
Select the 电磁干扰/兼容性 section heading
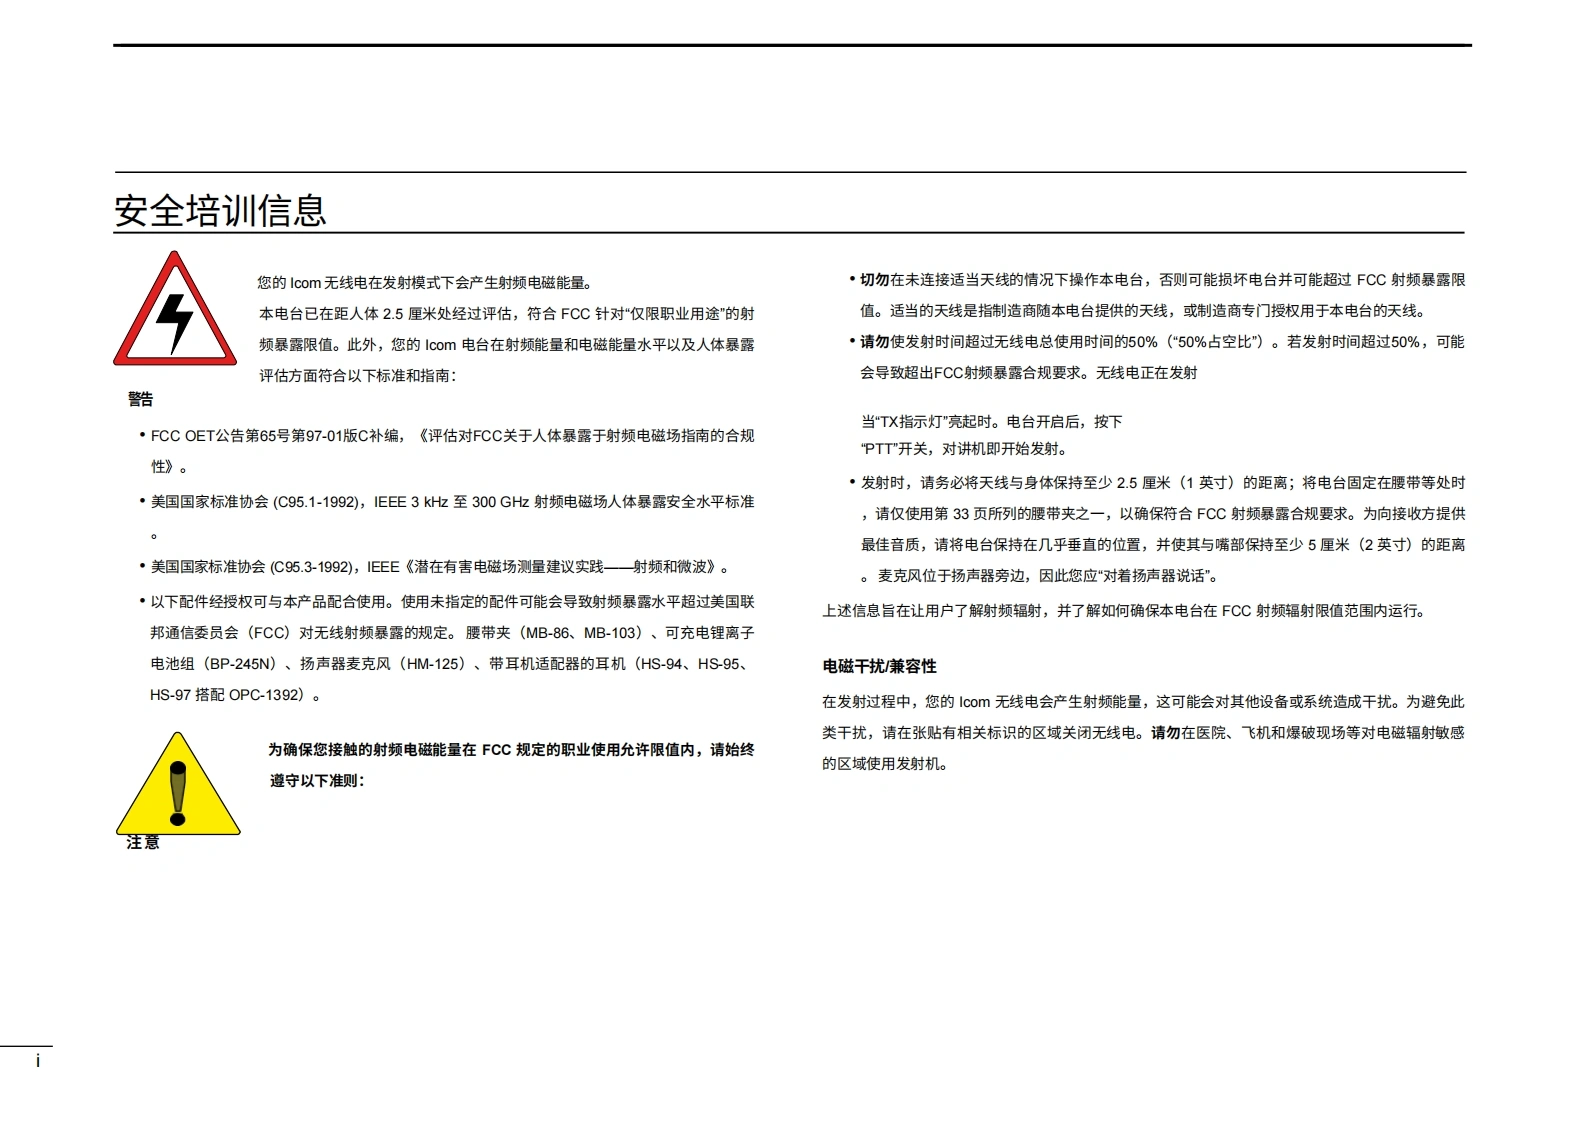[x=879, y=667]
